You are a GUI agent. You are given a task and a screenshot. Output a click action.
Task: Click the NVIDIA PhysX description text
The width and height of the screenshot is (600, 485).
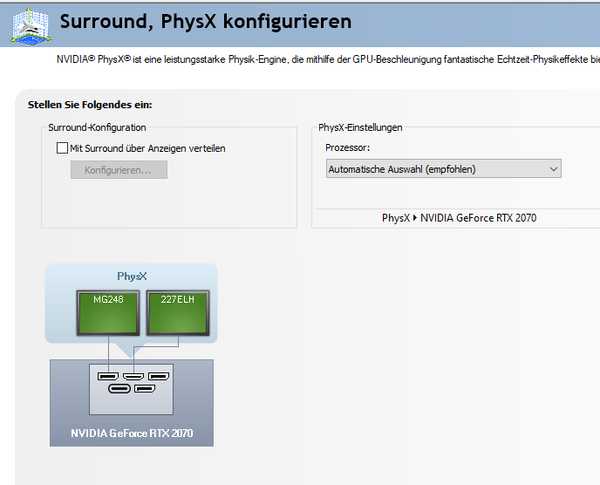(x=328, y=59)
